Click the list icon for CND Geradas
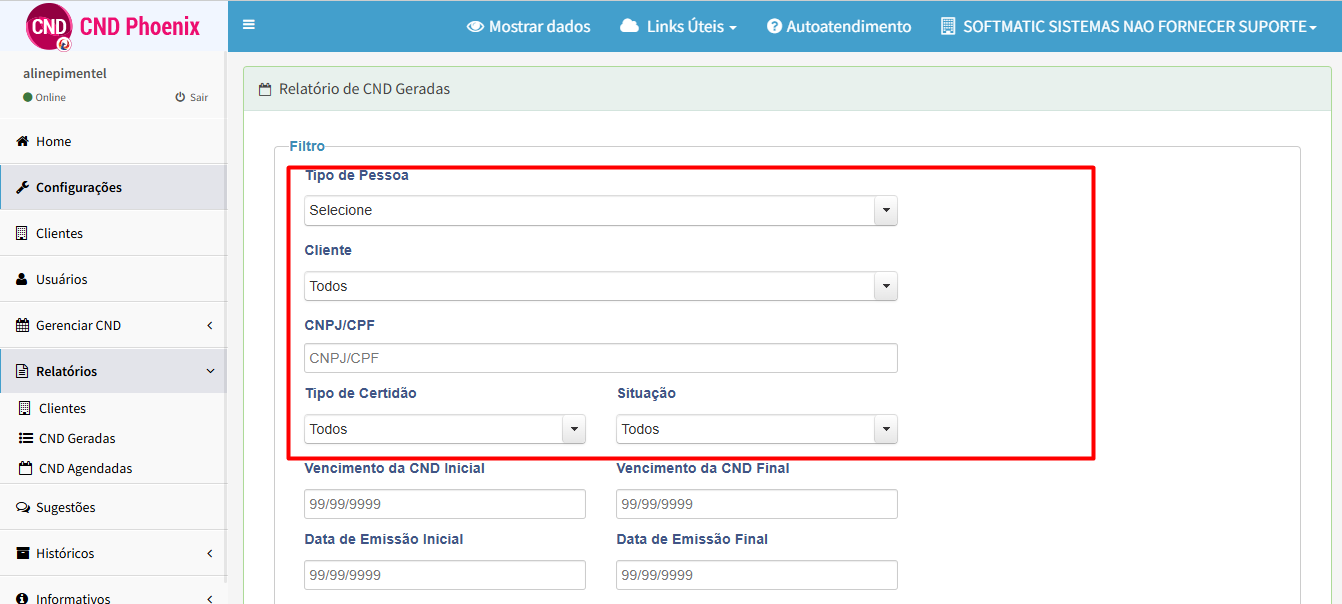Viewport: 1342px width, 604px height. 26,438
